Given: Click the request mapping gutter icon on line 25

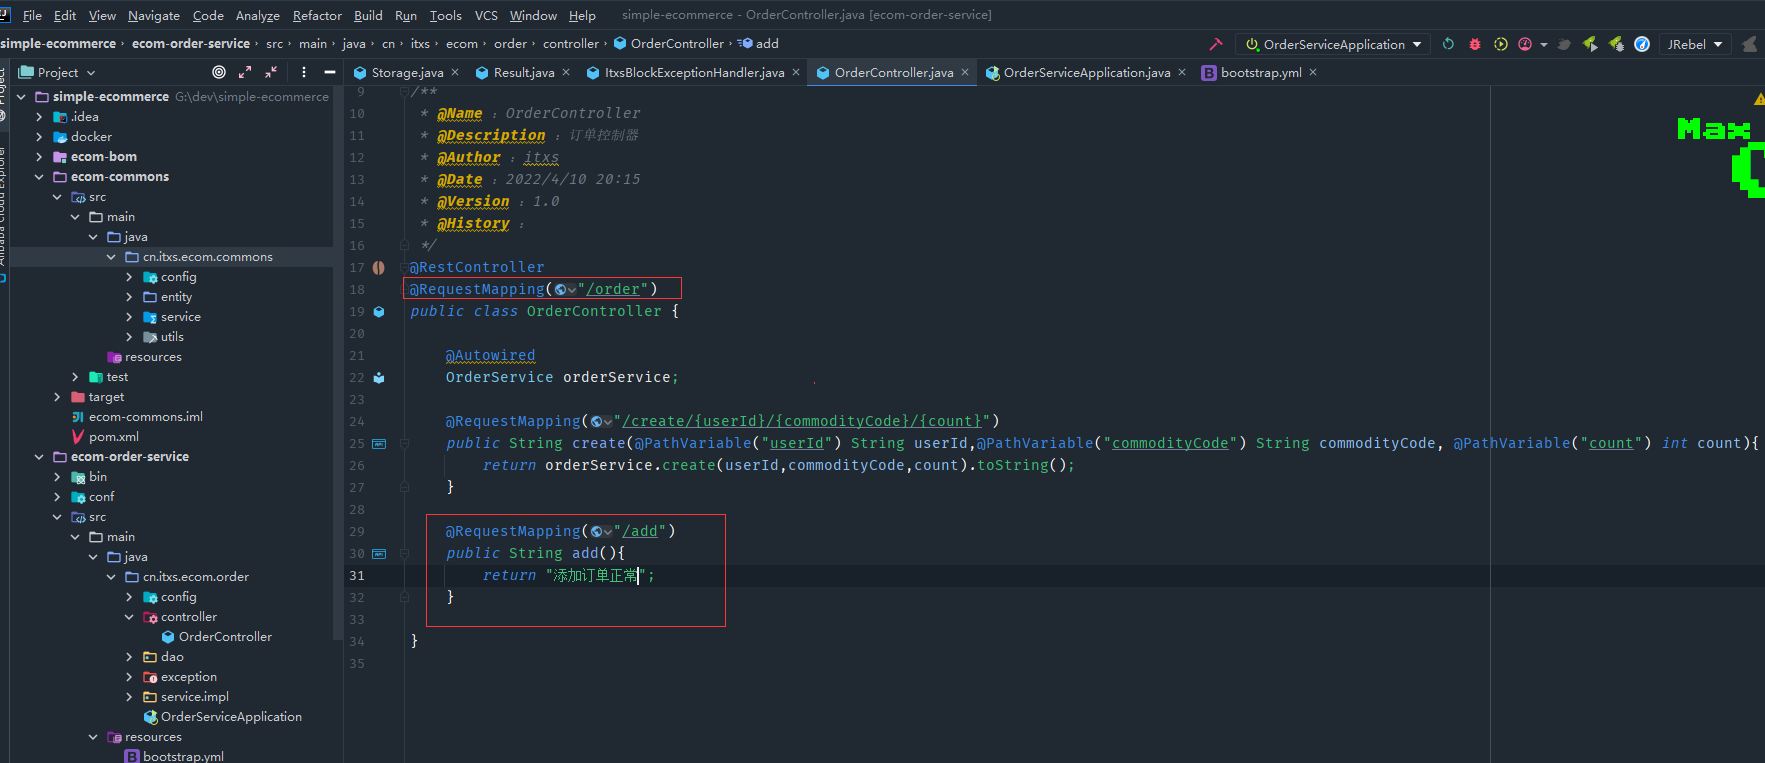Looking at the screenshot, I should pos(379,443).
